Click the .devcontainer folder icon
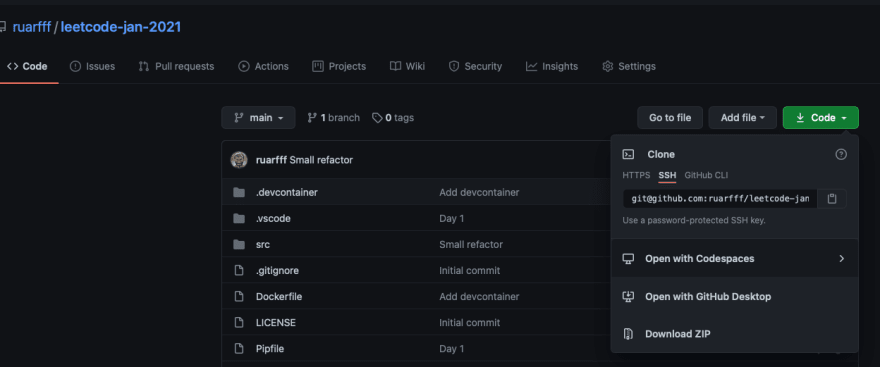Image resolution: width=880 pixels, height=367 pixels. coord(239,192)
